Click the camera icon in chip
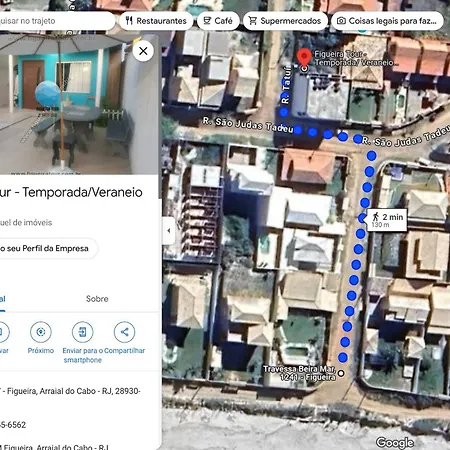This screenshot has width=450, height=450. (x=341, y=21)
